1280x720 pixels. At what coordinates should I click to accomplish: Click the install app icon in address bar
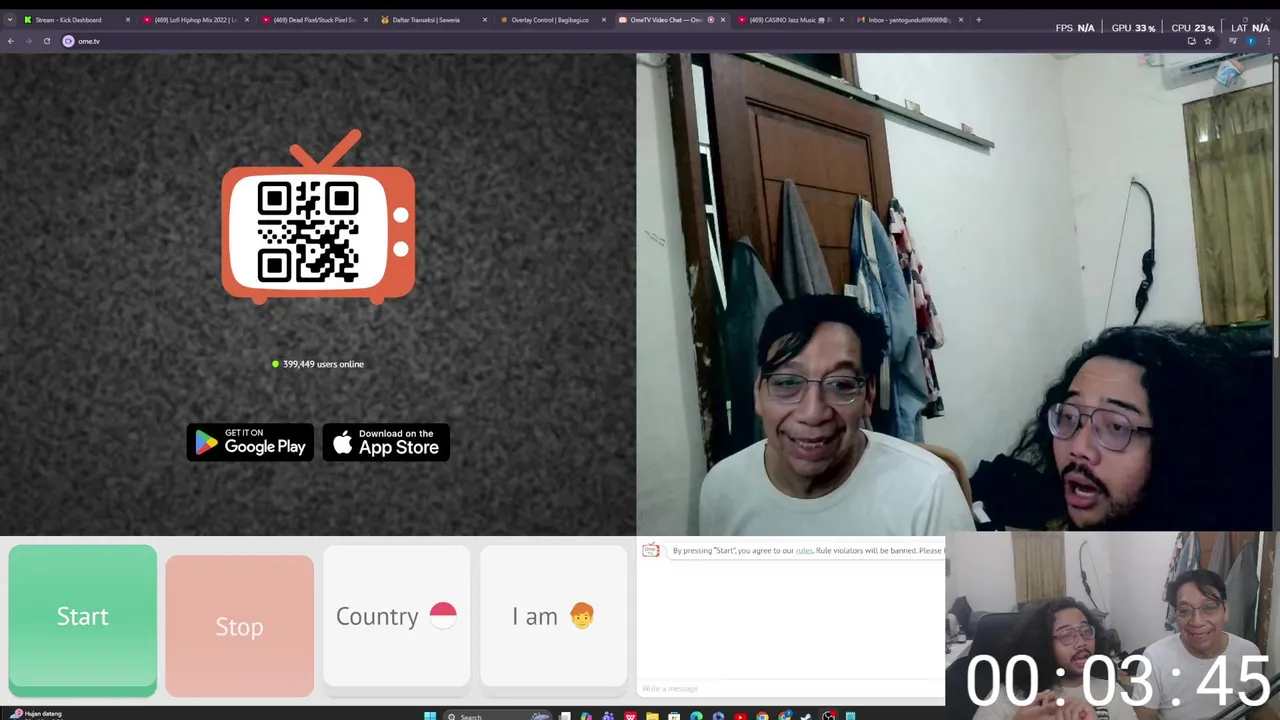(1191, 41)
